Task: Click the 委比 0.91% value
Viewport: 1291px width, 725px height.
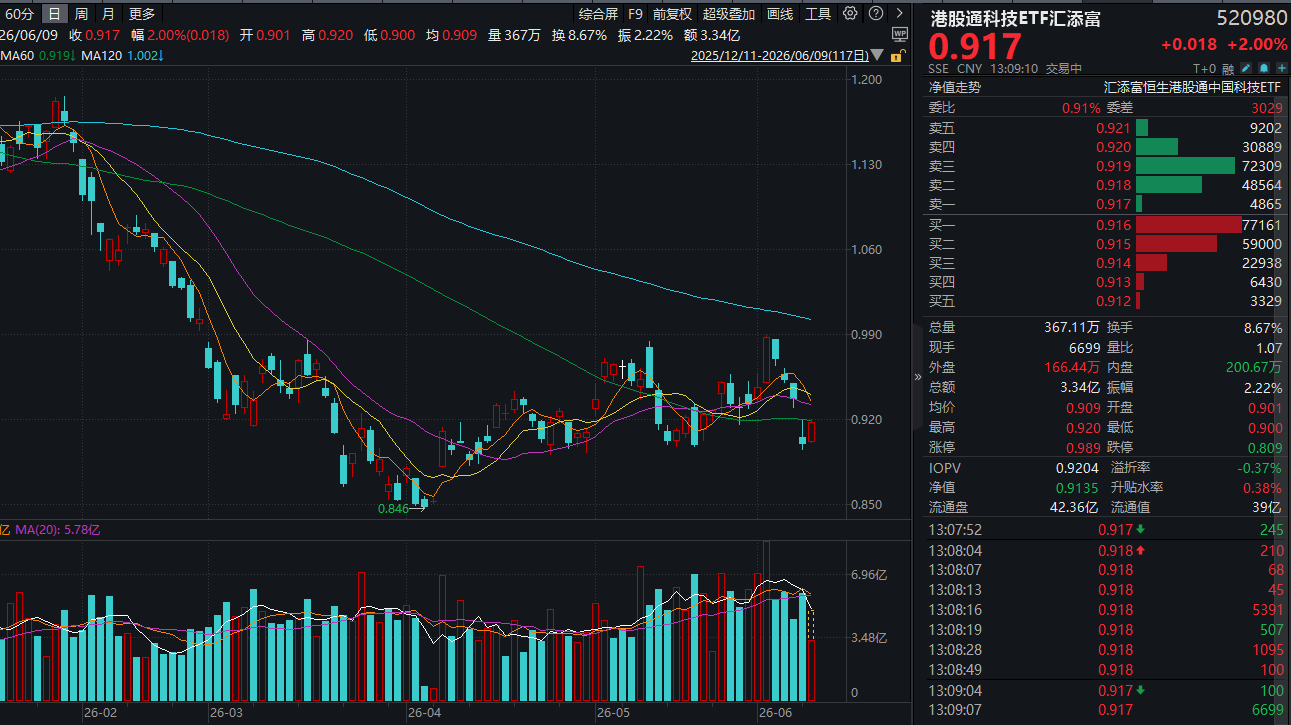Action: click(1081, 108)
